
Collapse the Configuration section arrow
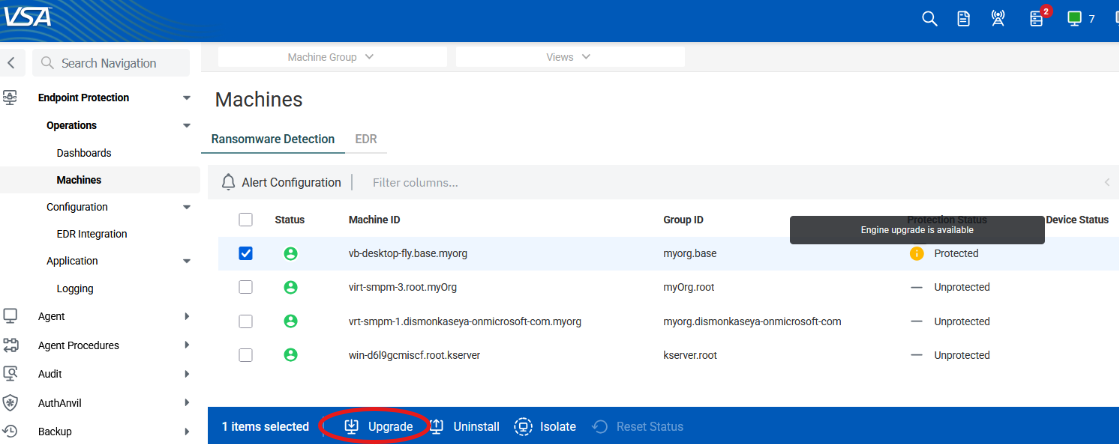click(187, 207)
